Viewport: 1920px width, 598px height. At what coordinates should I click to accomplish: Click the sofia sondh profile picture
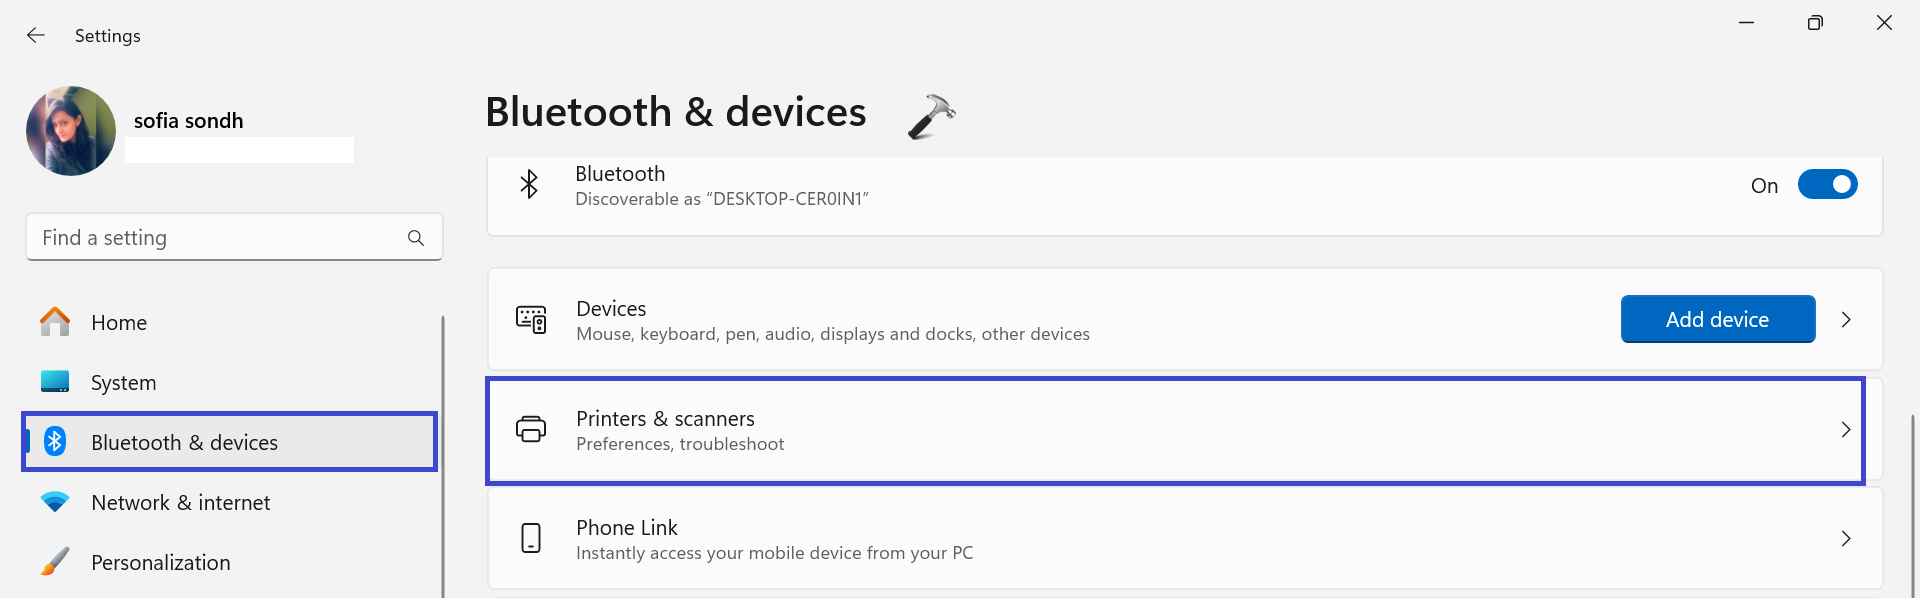[71, 131]
